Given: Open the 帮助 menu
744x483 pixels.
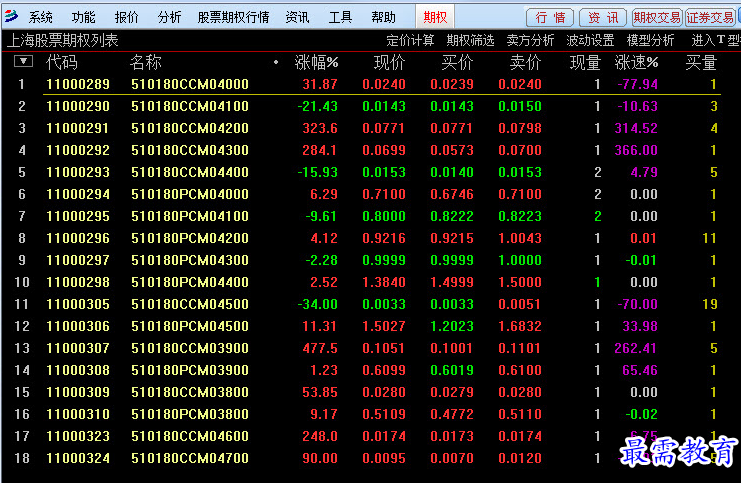Looking at the screenshot, I should coord(383,18).
